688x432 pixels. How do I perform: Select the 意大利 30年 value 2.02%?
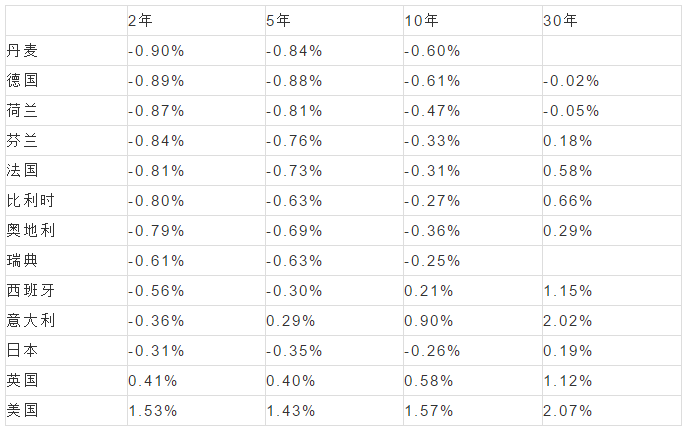pyautogui.click(x=567, y=321)
